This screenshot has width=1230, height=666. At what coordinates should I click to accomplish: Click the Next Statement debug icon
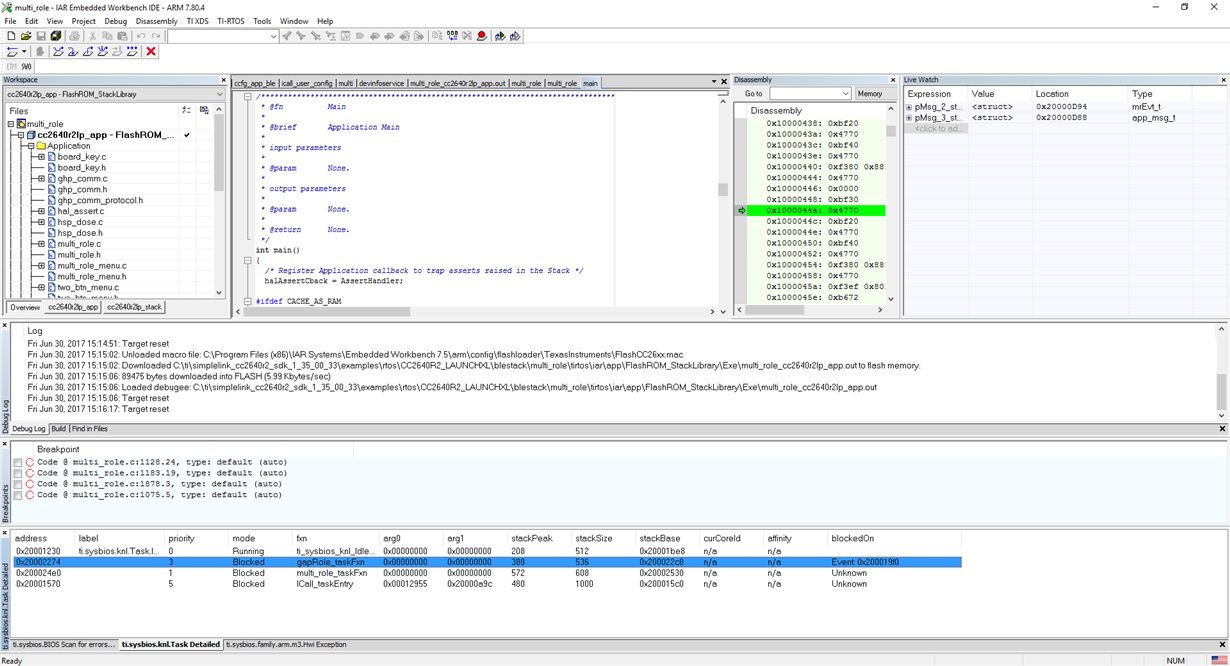click(103, 51)
